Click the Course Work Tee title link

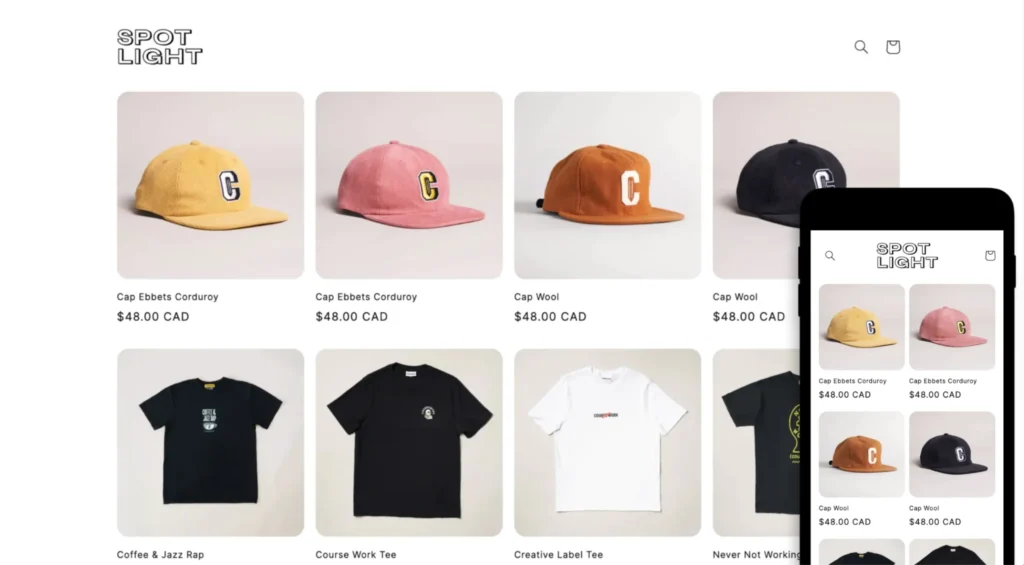(356, 555)
